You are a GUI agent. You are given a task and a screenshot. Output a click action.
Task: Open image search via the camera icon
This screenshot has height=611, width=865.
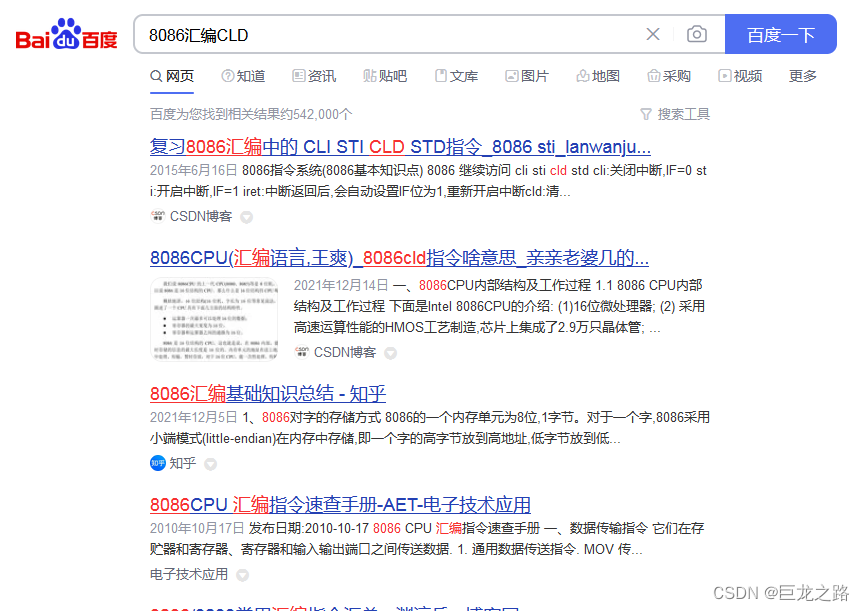click(697, 34)
